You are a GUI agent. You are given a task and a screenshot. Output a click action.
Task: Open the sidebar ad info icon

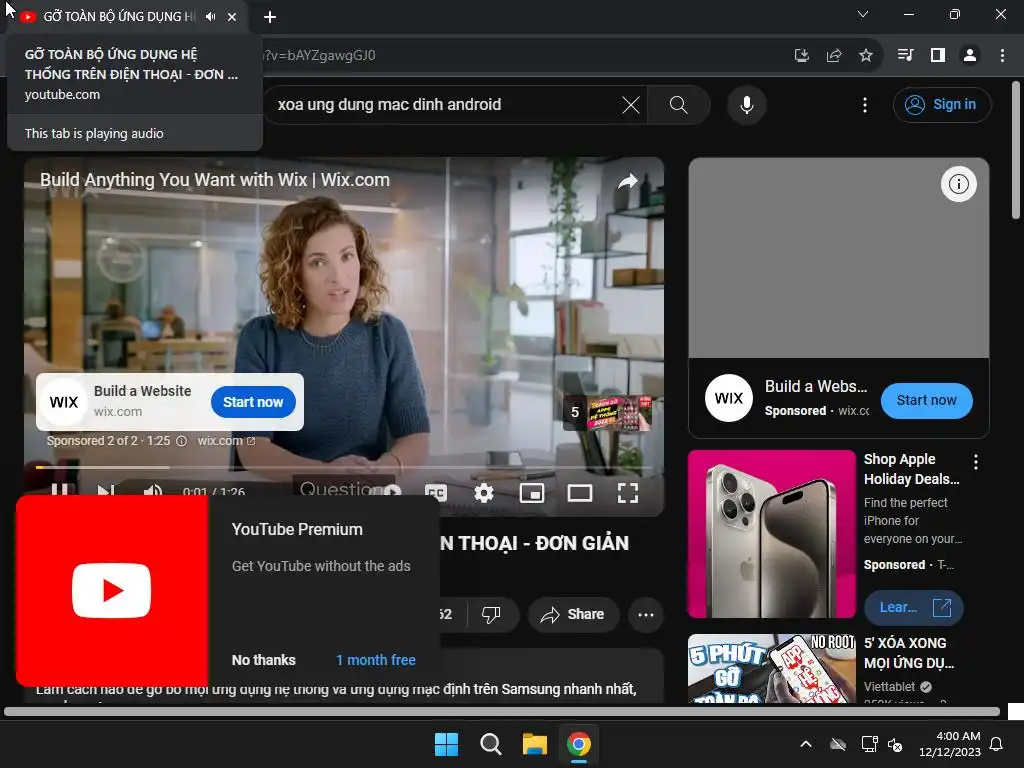coord(959,184)
